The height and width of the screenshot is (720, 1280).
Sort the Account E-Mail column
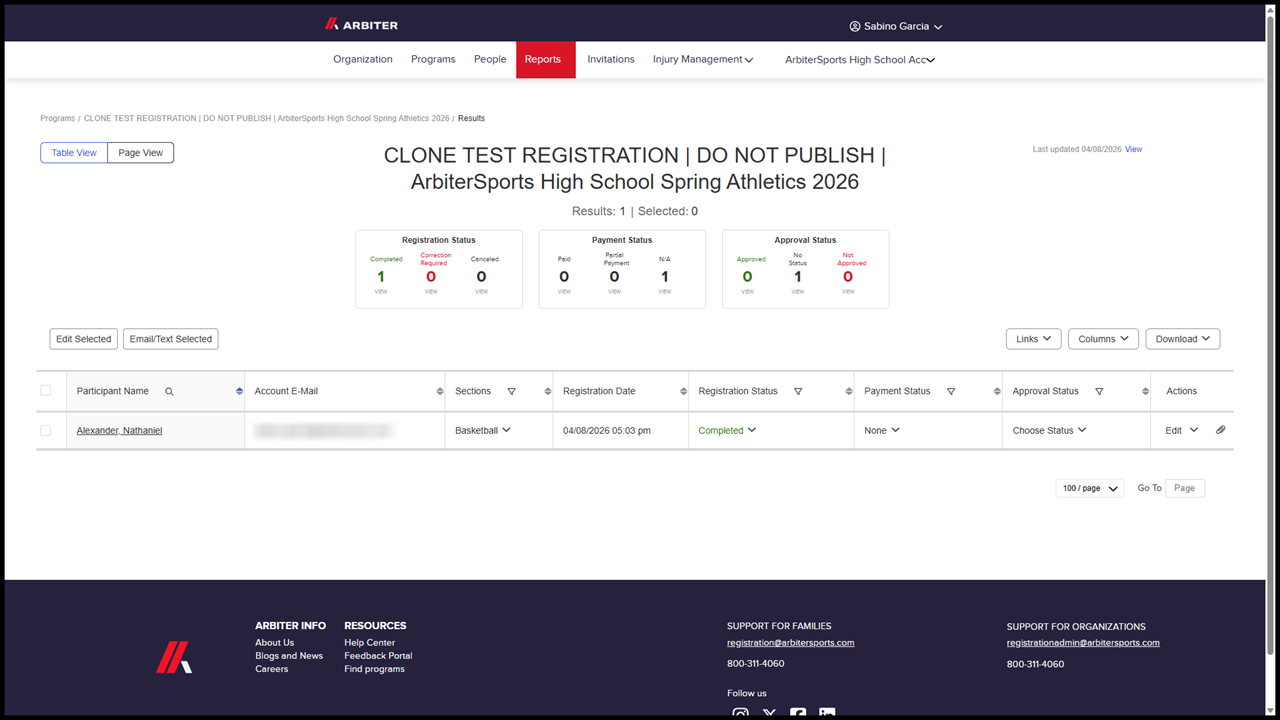click(440, 392)
